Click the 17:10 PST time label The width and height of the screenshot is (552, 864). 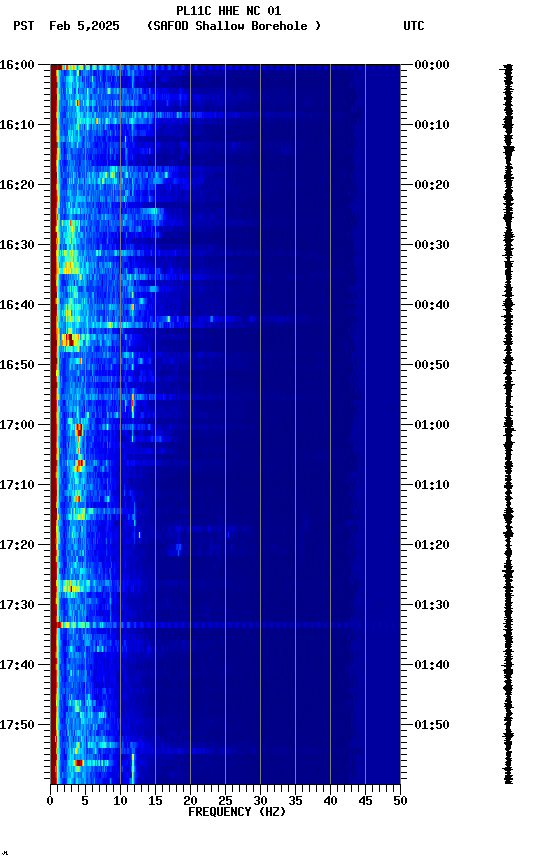click(x=17, y=485)
